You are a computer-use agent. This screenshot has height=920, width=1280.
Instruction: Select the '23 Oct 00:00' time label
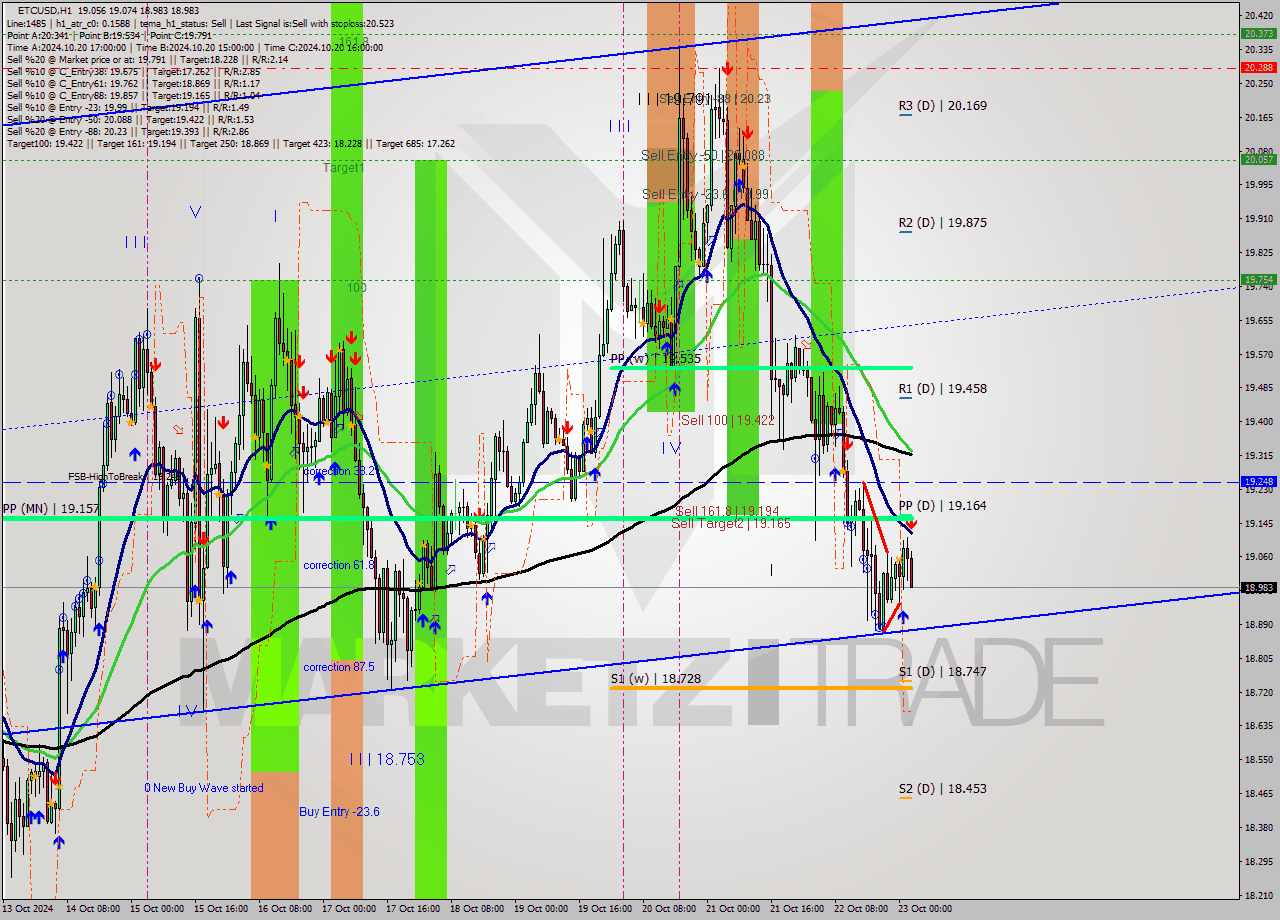(926, 909)
